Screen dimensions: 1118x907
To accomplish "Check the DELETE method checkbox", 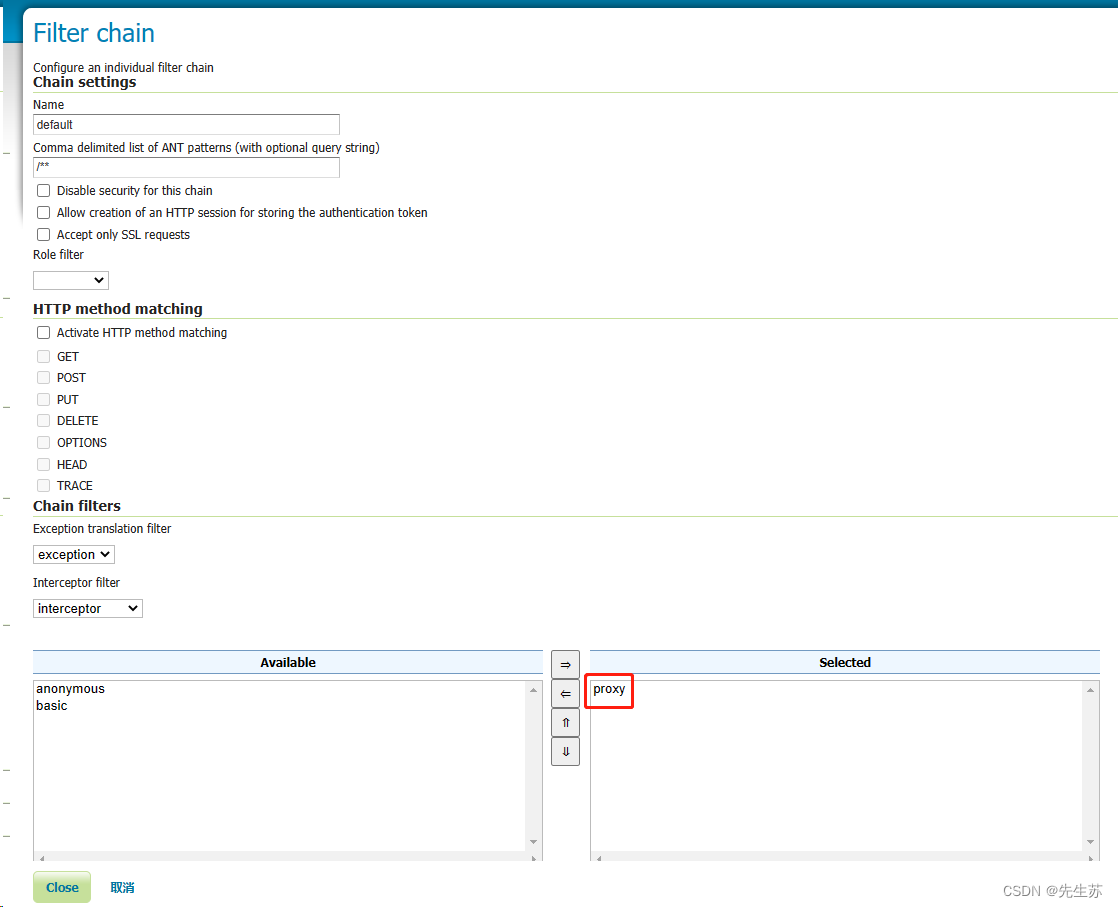I will click(x=44, y=420).
